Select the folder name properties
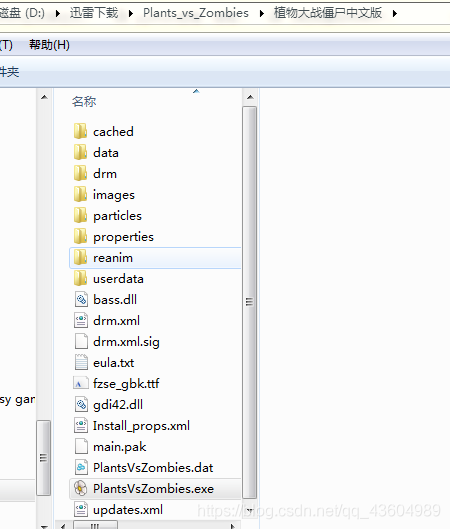The width and height of the screenshot is (450, 529). [123, 237]
